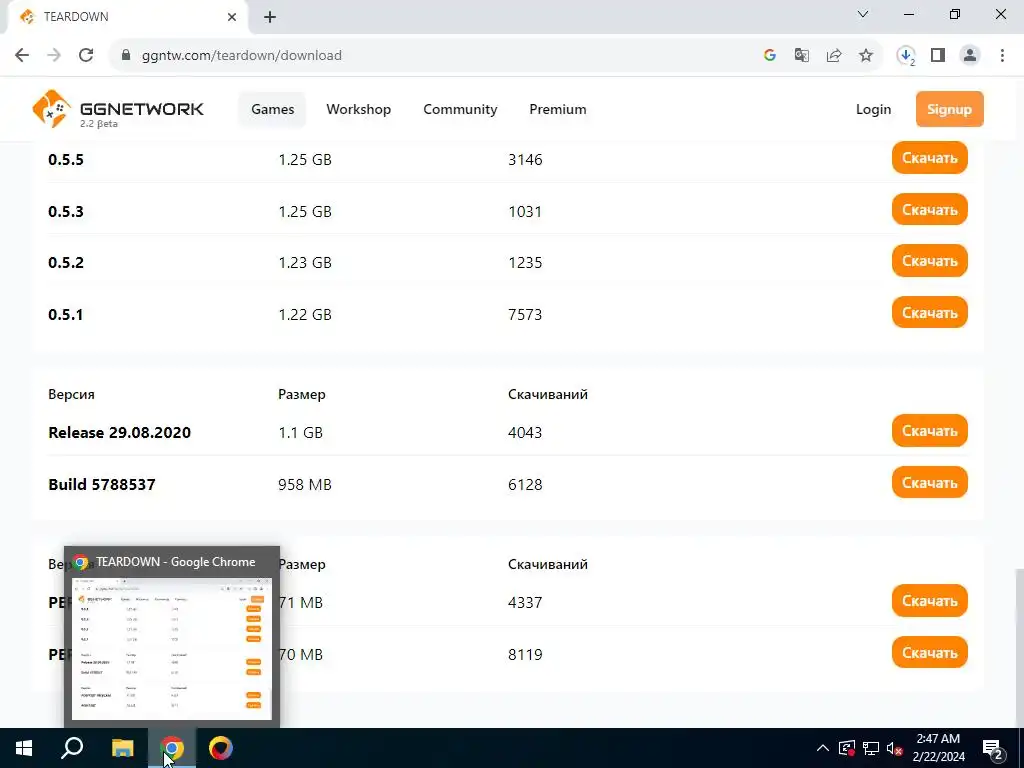
Task: Download version 0.5.2
Action: [x=929, y=261]
